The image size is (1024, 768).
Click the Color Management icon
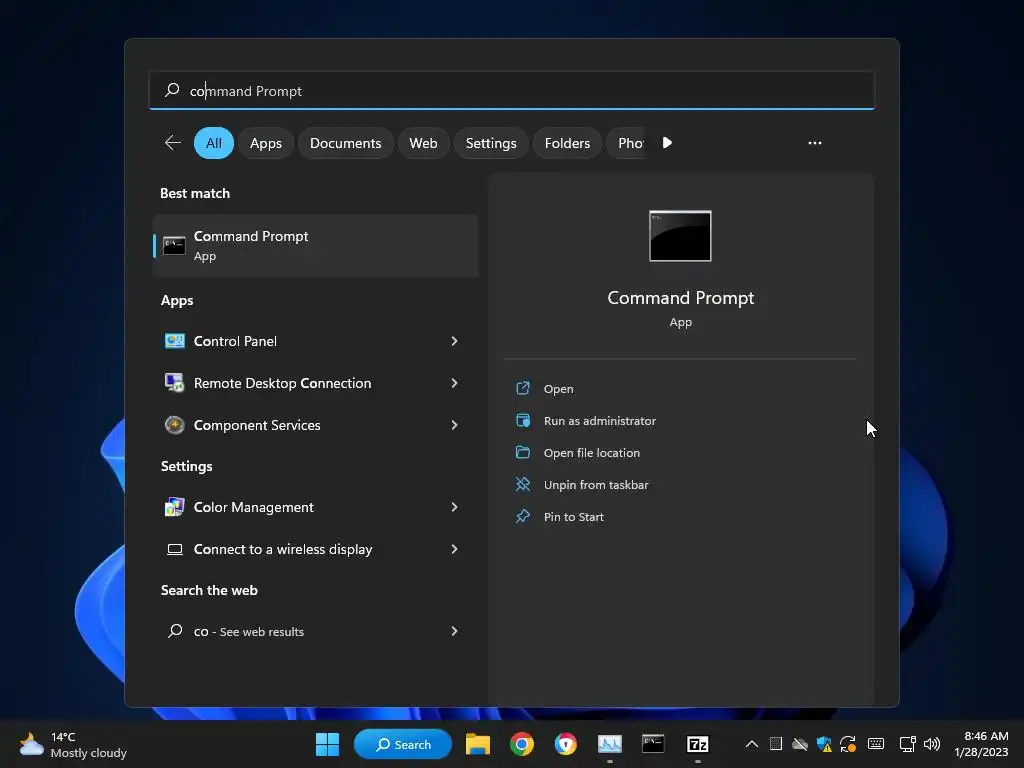pos(174,507)
